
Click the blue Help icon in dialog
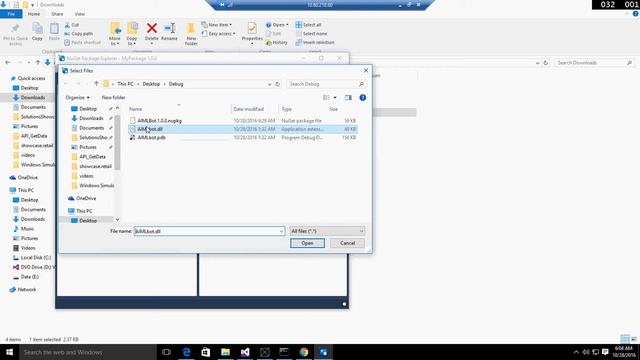click(362, 98)
